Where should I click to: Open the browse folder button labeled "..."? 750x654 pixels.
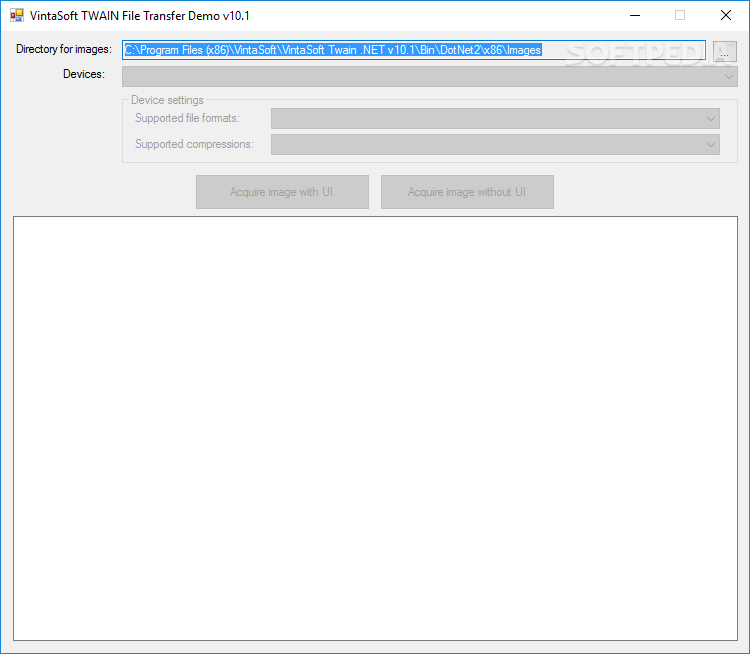[x=725, y=51]
